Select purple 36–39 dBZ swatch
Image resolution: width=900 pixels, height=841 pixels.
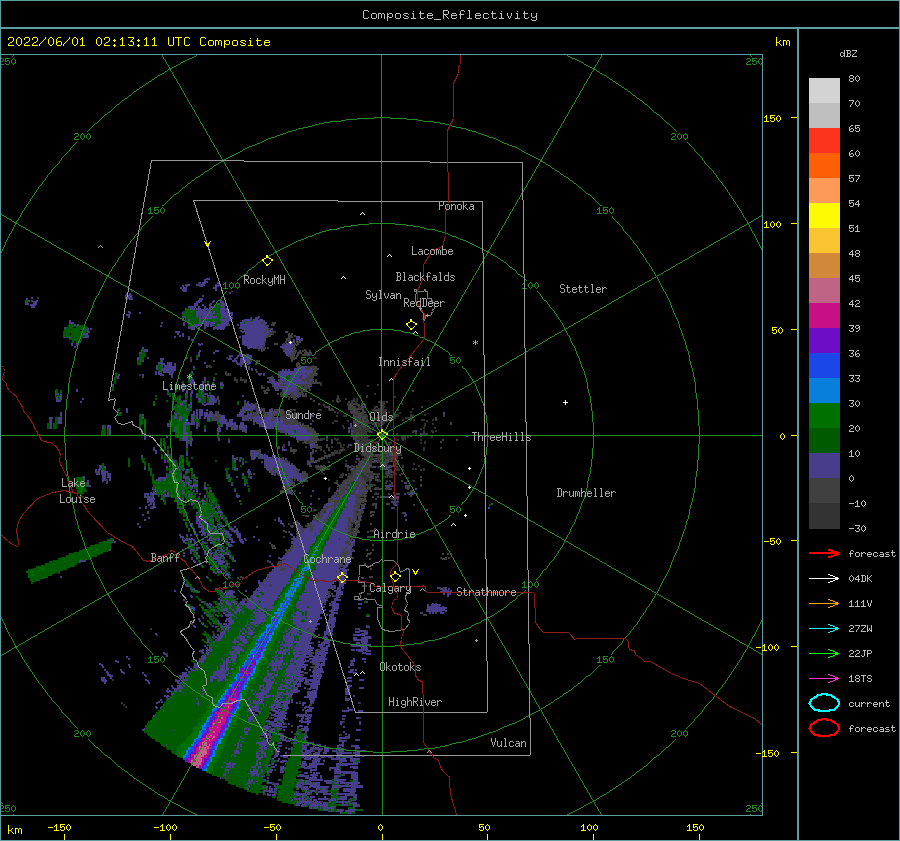tap(824, 340)
